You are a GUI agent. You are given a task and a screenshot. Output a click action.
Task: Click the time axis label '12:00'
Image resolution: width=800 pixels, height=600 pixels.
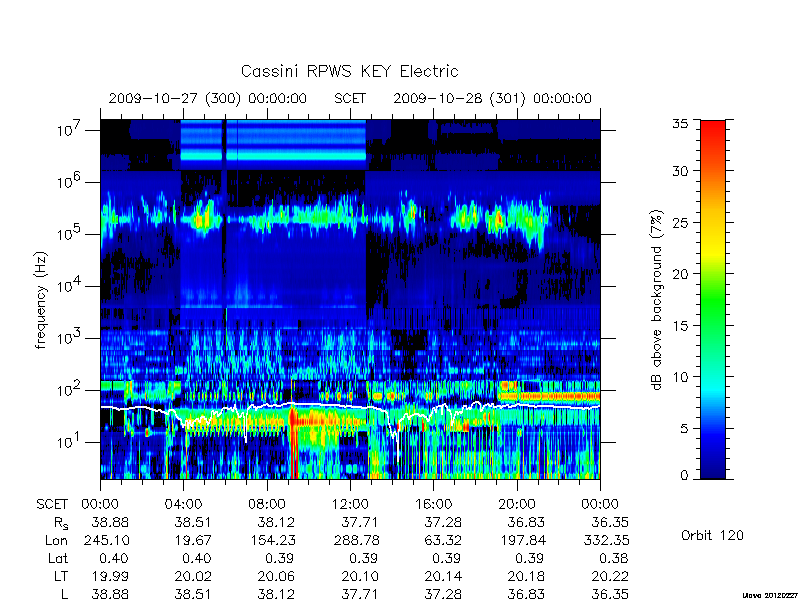350,504
